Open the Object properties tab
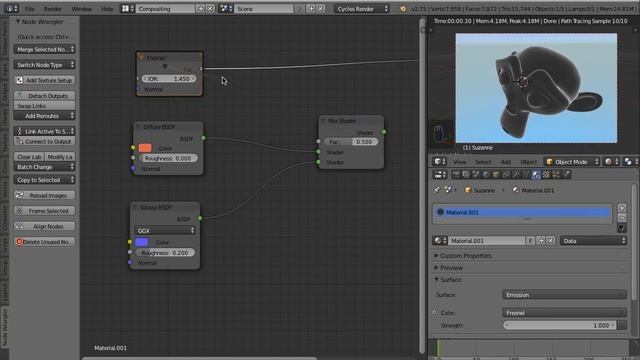This screenshot has width=640, height=360. click(496, 175)
